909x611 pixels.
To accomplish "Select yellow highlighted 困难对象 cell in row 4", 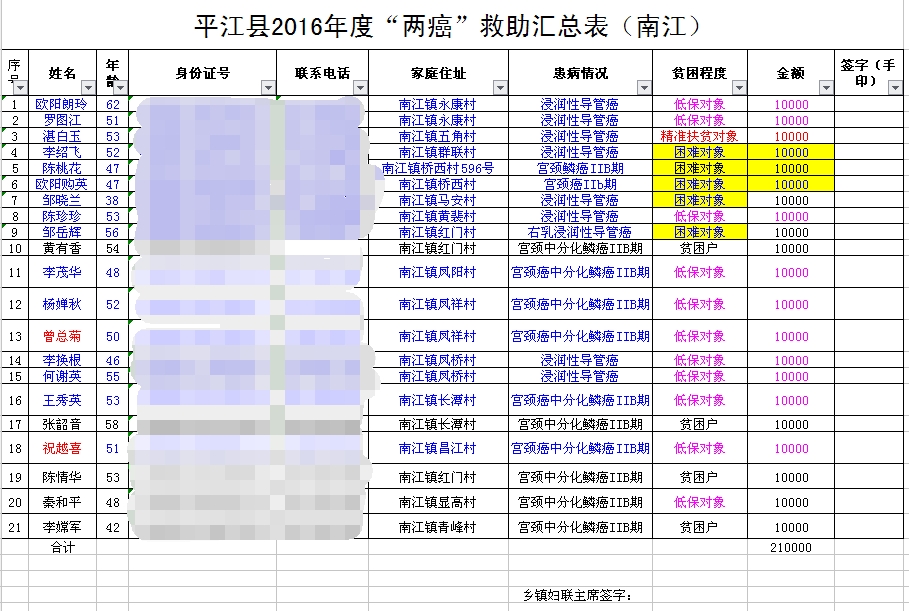I will click(700, 153).
